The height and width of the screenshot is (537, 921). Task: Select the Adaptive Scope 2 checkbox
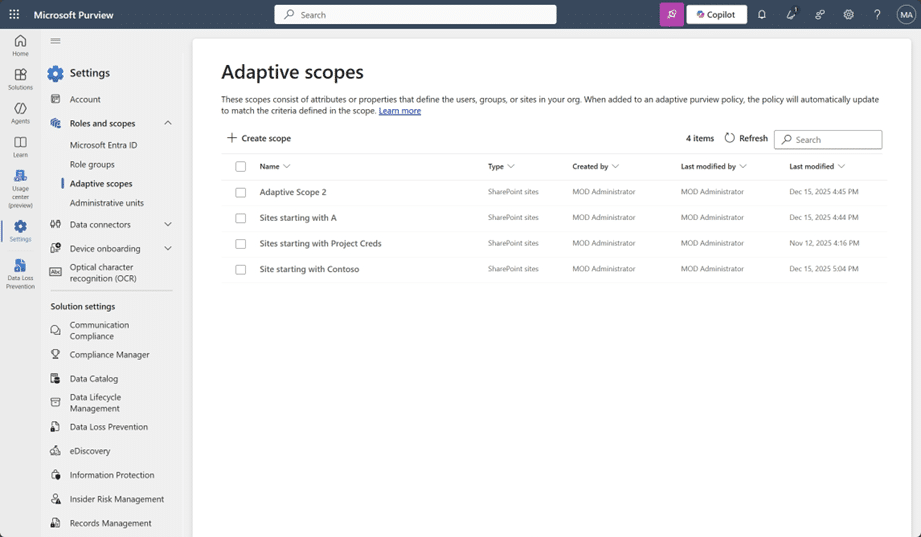(x=240, y=192)
